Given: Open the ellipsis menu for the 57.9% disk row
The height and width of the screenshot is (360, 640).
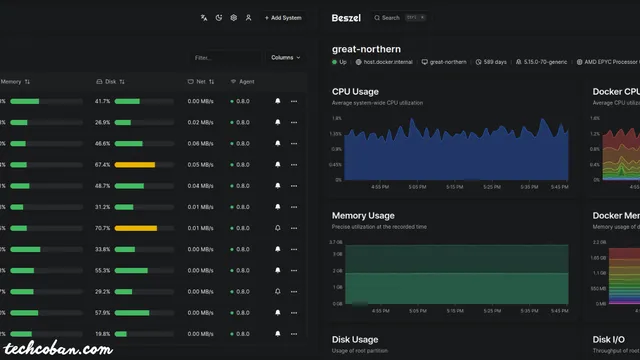Looking at the screenshot, I should [x=294, y=313].
